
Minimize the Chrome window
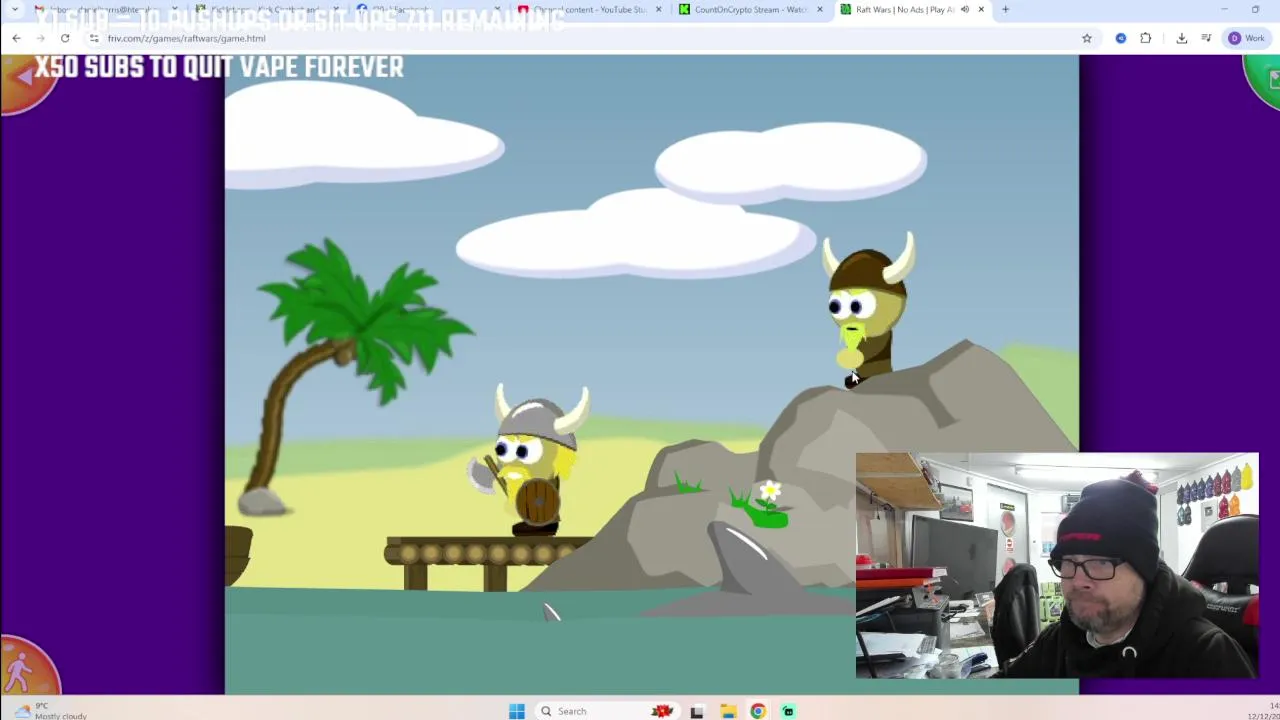(x=1224, y=9)
